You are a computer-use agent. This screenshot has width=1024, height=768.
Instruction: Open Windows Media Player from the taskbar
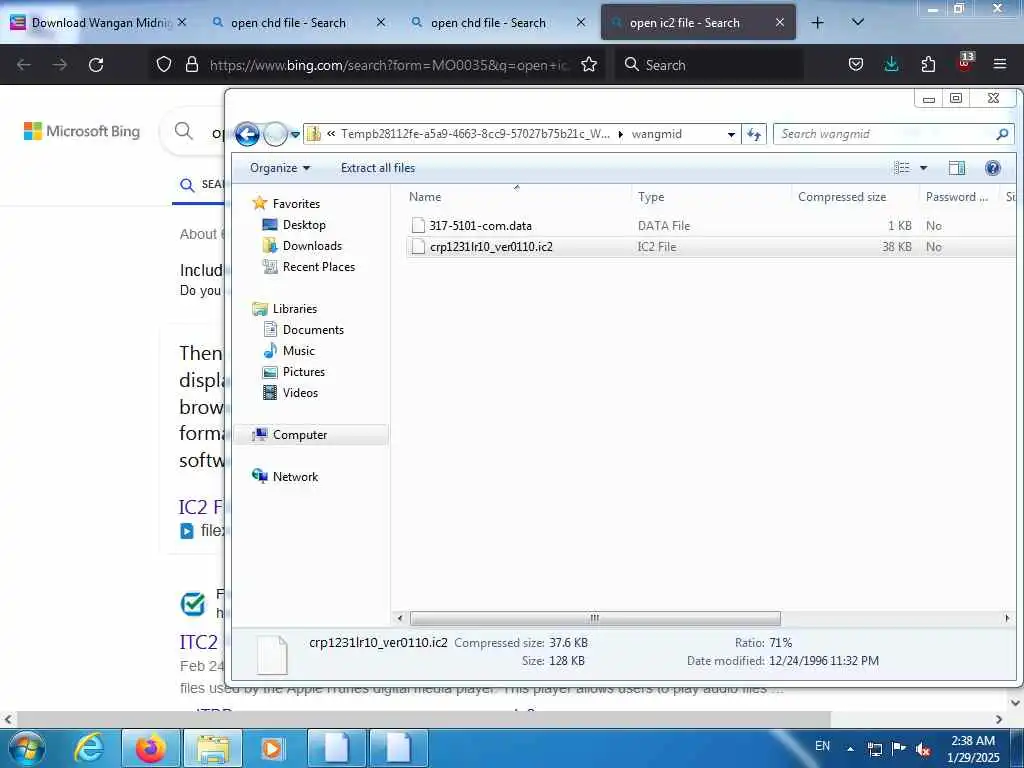pyautogui.click(x=272, y=748)
